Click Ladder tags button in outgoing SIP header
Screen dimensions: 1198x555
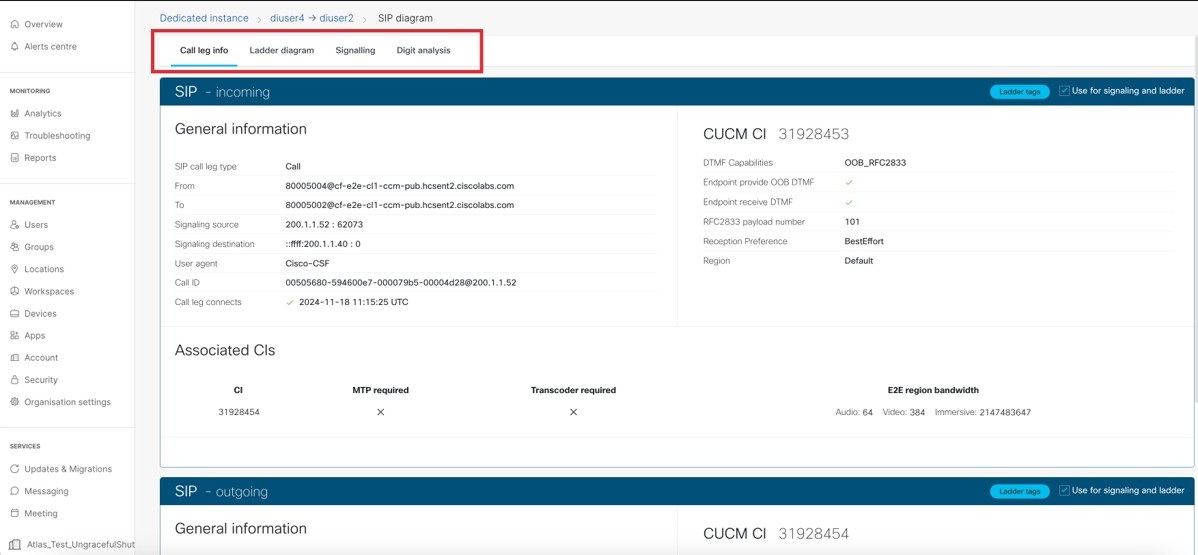pos(1020,492)
